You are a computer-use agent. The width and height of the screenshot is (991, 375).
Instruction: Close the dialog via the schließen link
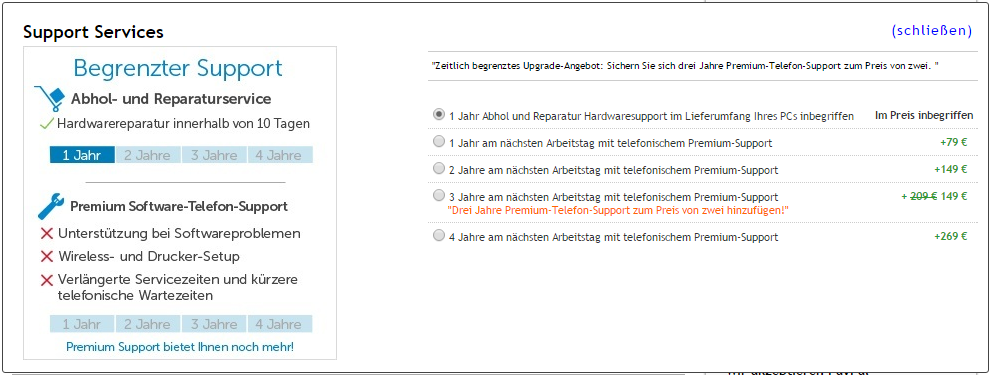point(931,30)
